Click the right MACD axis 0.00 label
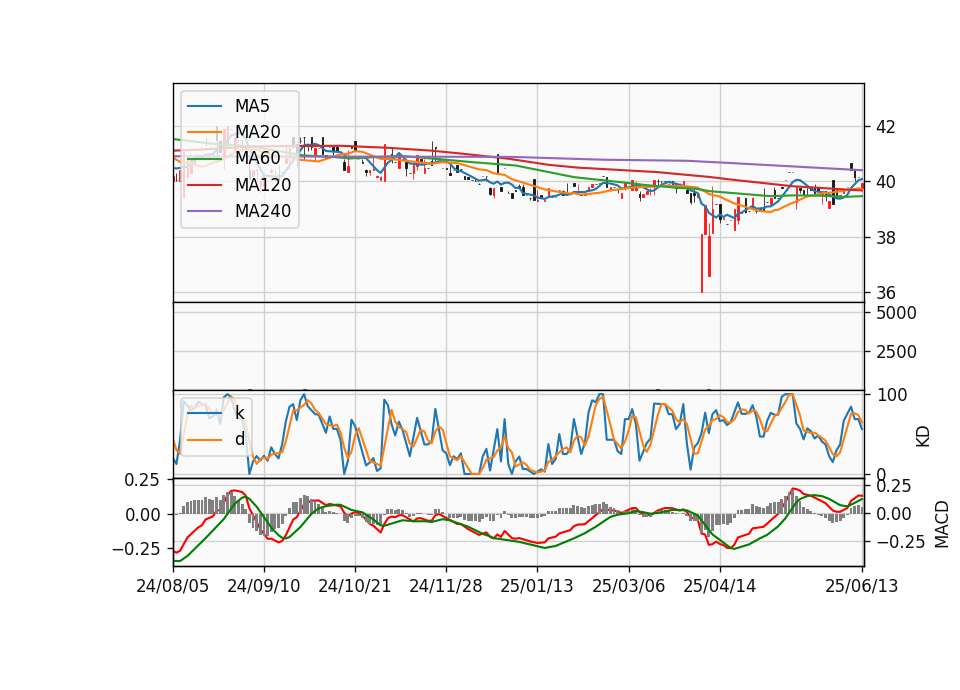Image resolution: width=960 pixels, height=690 pixels. pos(894,514)
